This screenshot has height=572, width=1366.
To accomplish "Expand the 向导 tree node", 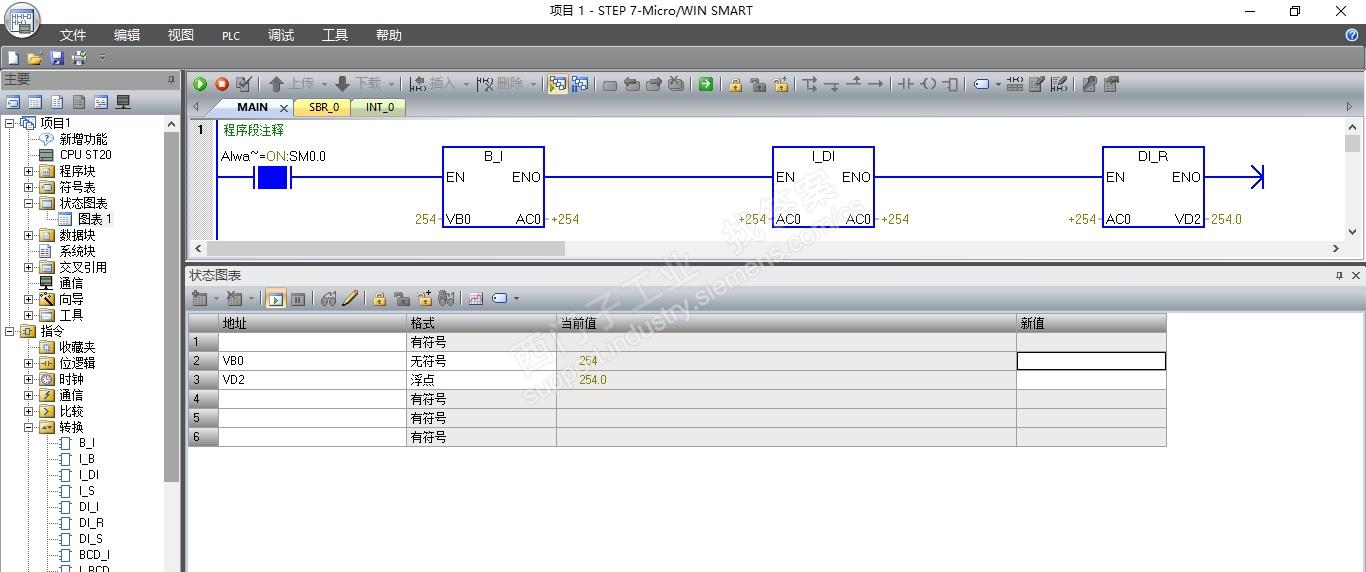I will click(x=29, y=299).
